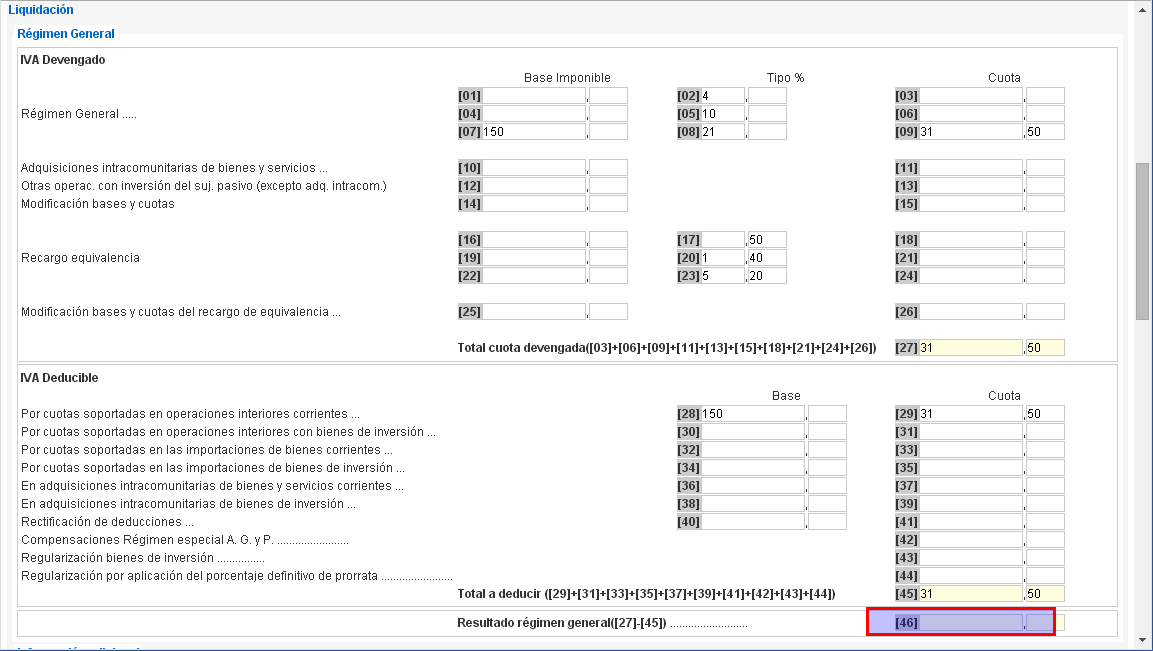Focus base imponible field [01] integer part
The width and height of the screenshot is (1153, 651).
[534, 96]
